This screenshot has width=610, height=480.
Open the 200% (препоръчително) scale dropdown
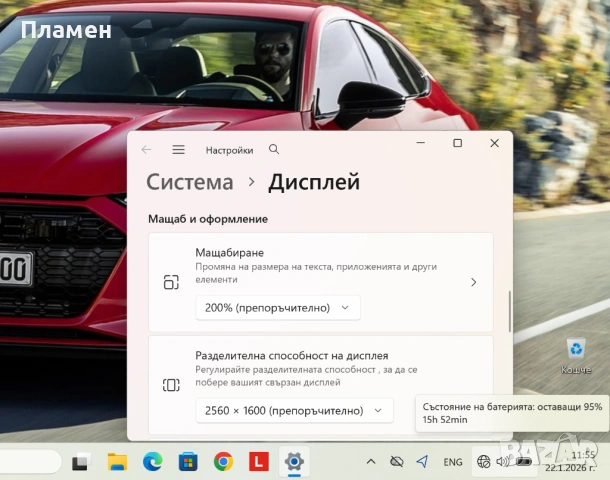278,308
